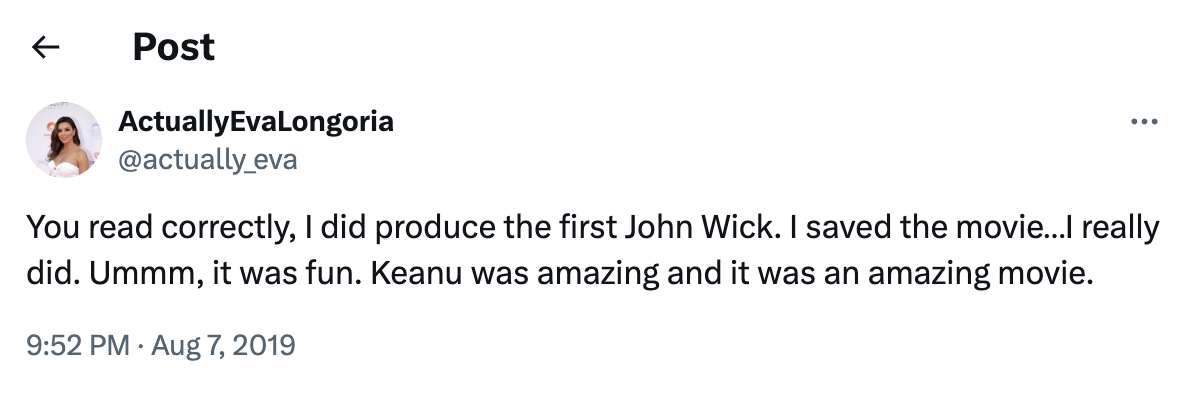1188x394 pixels.
Task: Show more actions for this post
Action: pyautogui.click(x=1143, y=121)
